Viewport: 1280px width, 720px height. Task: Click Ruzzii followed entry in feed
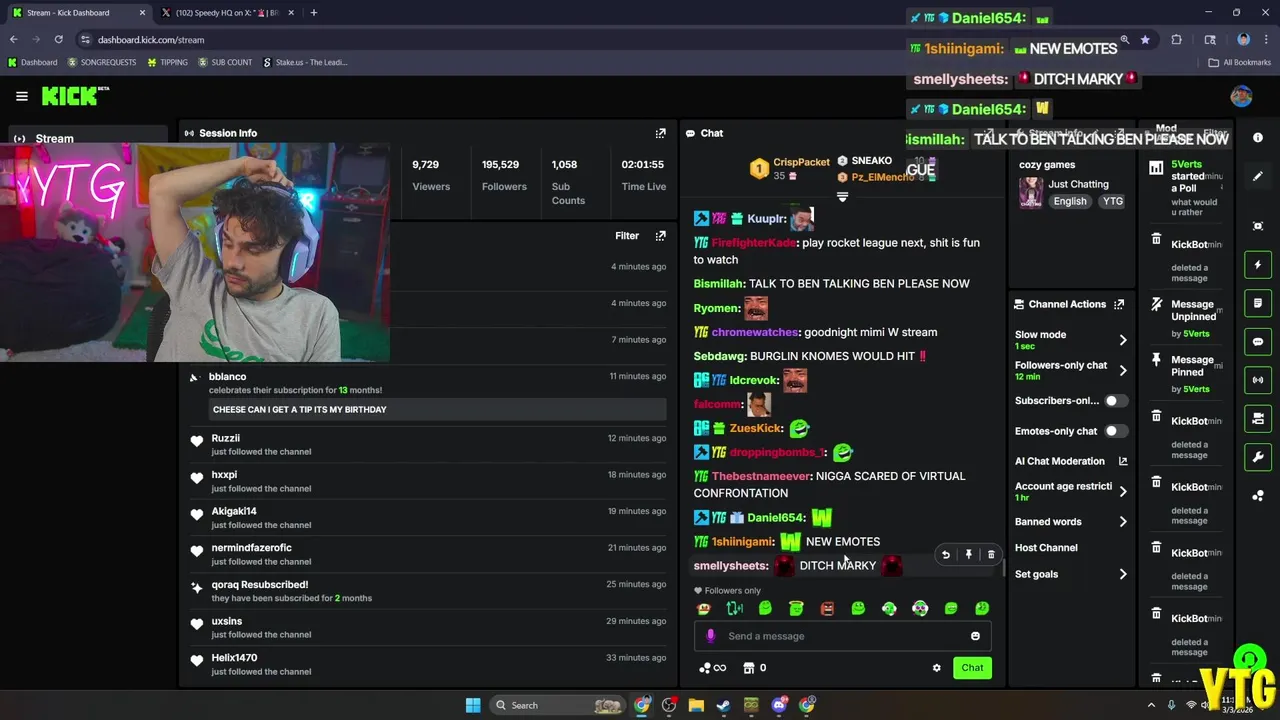point(428,444)
